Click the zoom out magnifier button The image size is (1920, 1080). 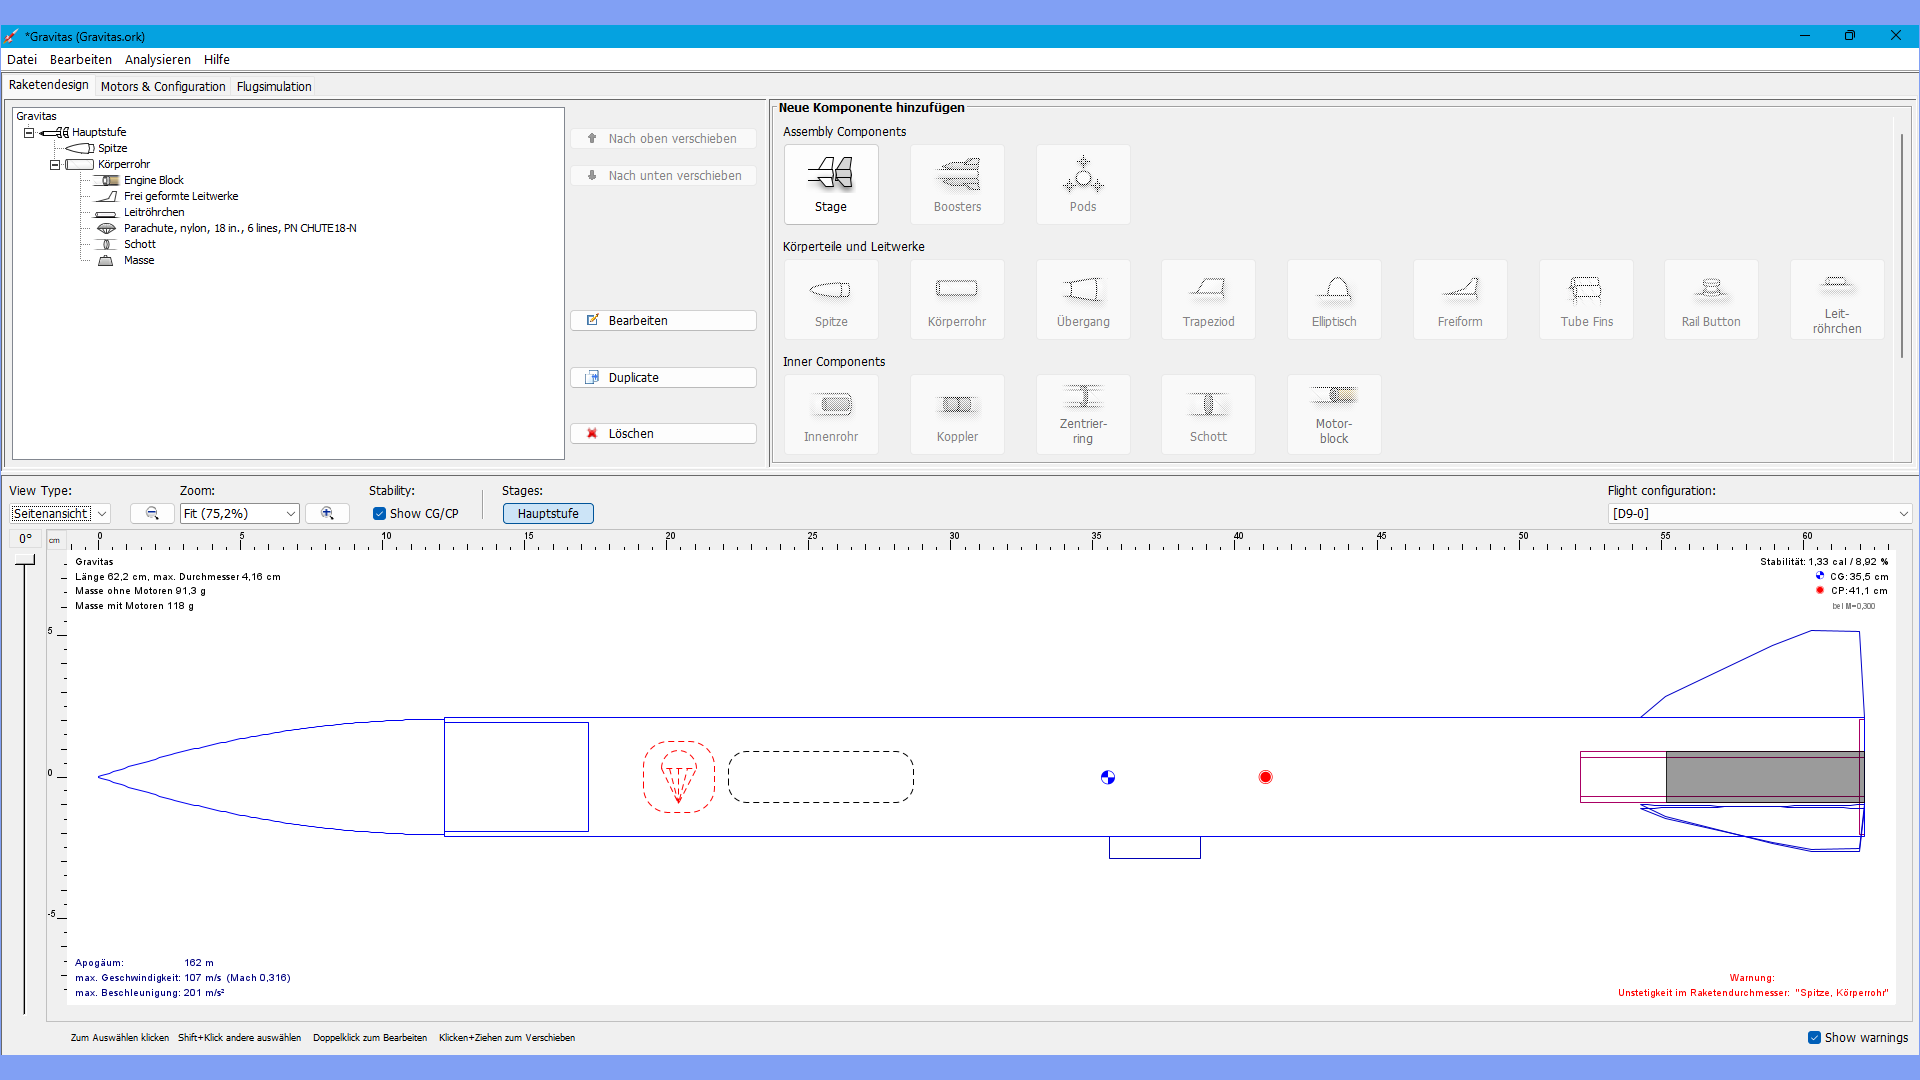(152, 513)
